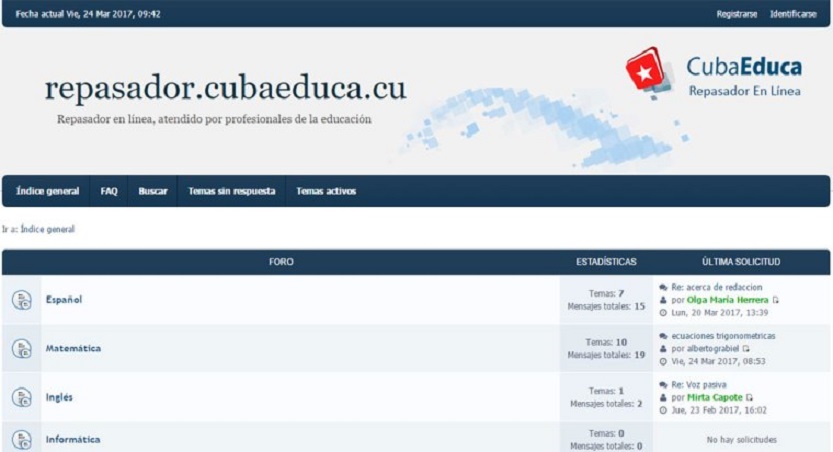Screen dimensions: 833x452
Task: Click the CubaEduca logo
Action: (713, 75)
